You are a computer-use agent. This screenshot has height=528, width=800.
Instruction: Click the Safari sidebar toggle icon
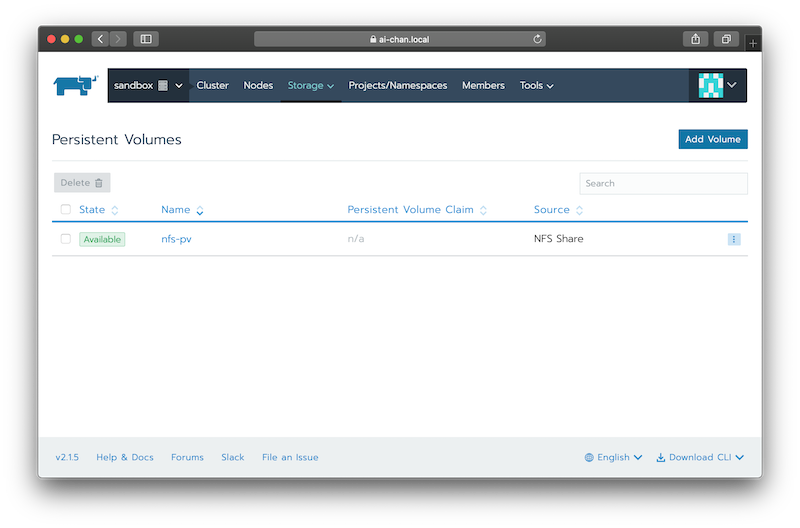[x=146, y=39]
